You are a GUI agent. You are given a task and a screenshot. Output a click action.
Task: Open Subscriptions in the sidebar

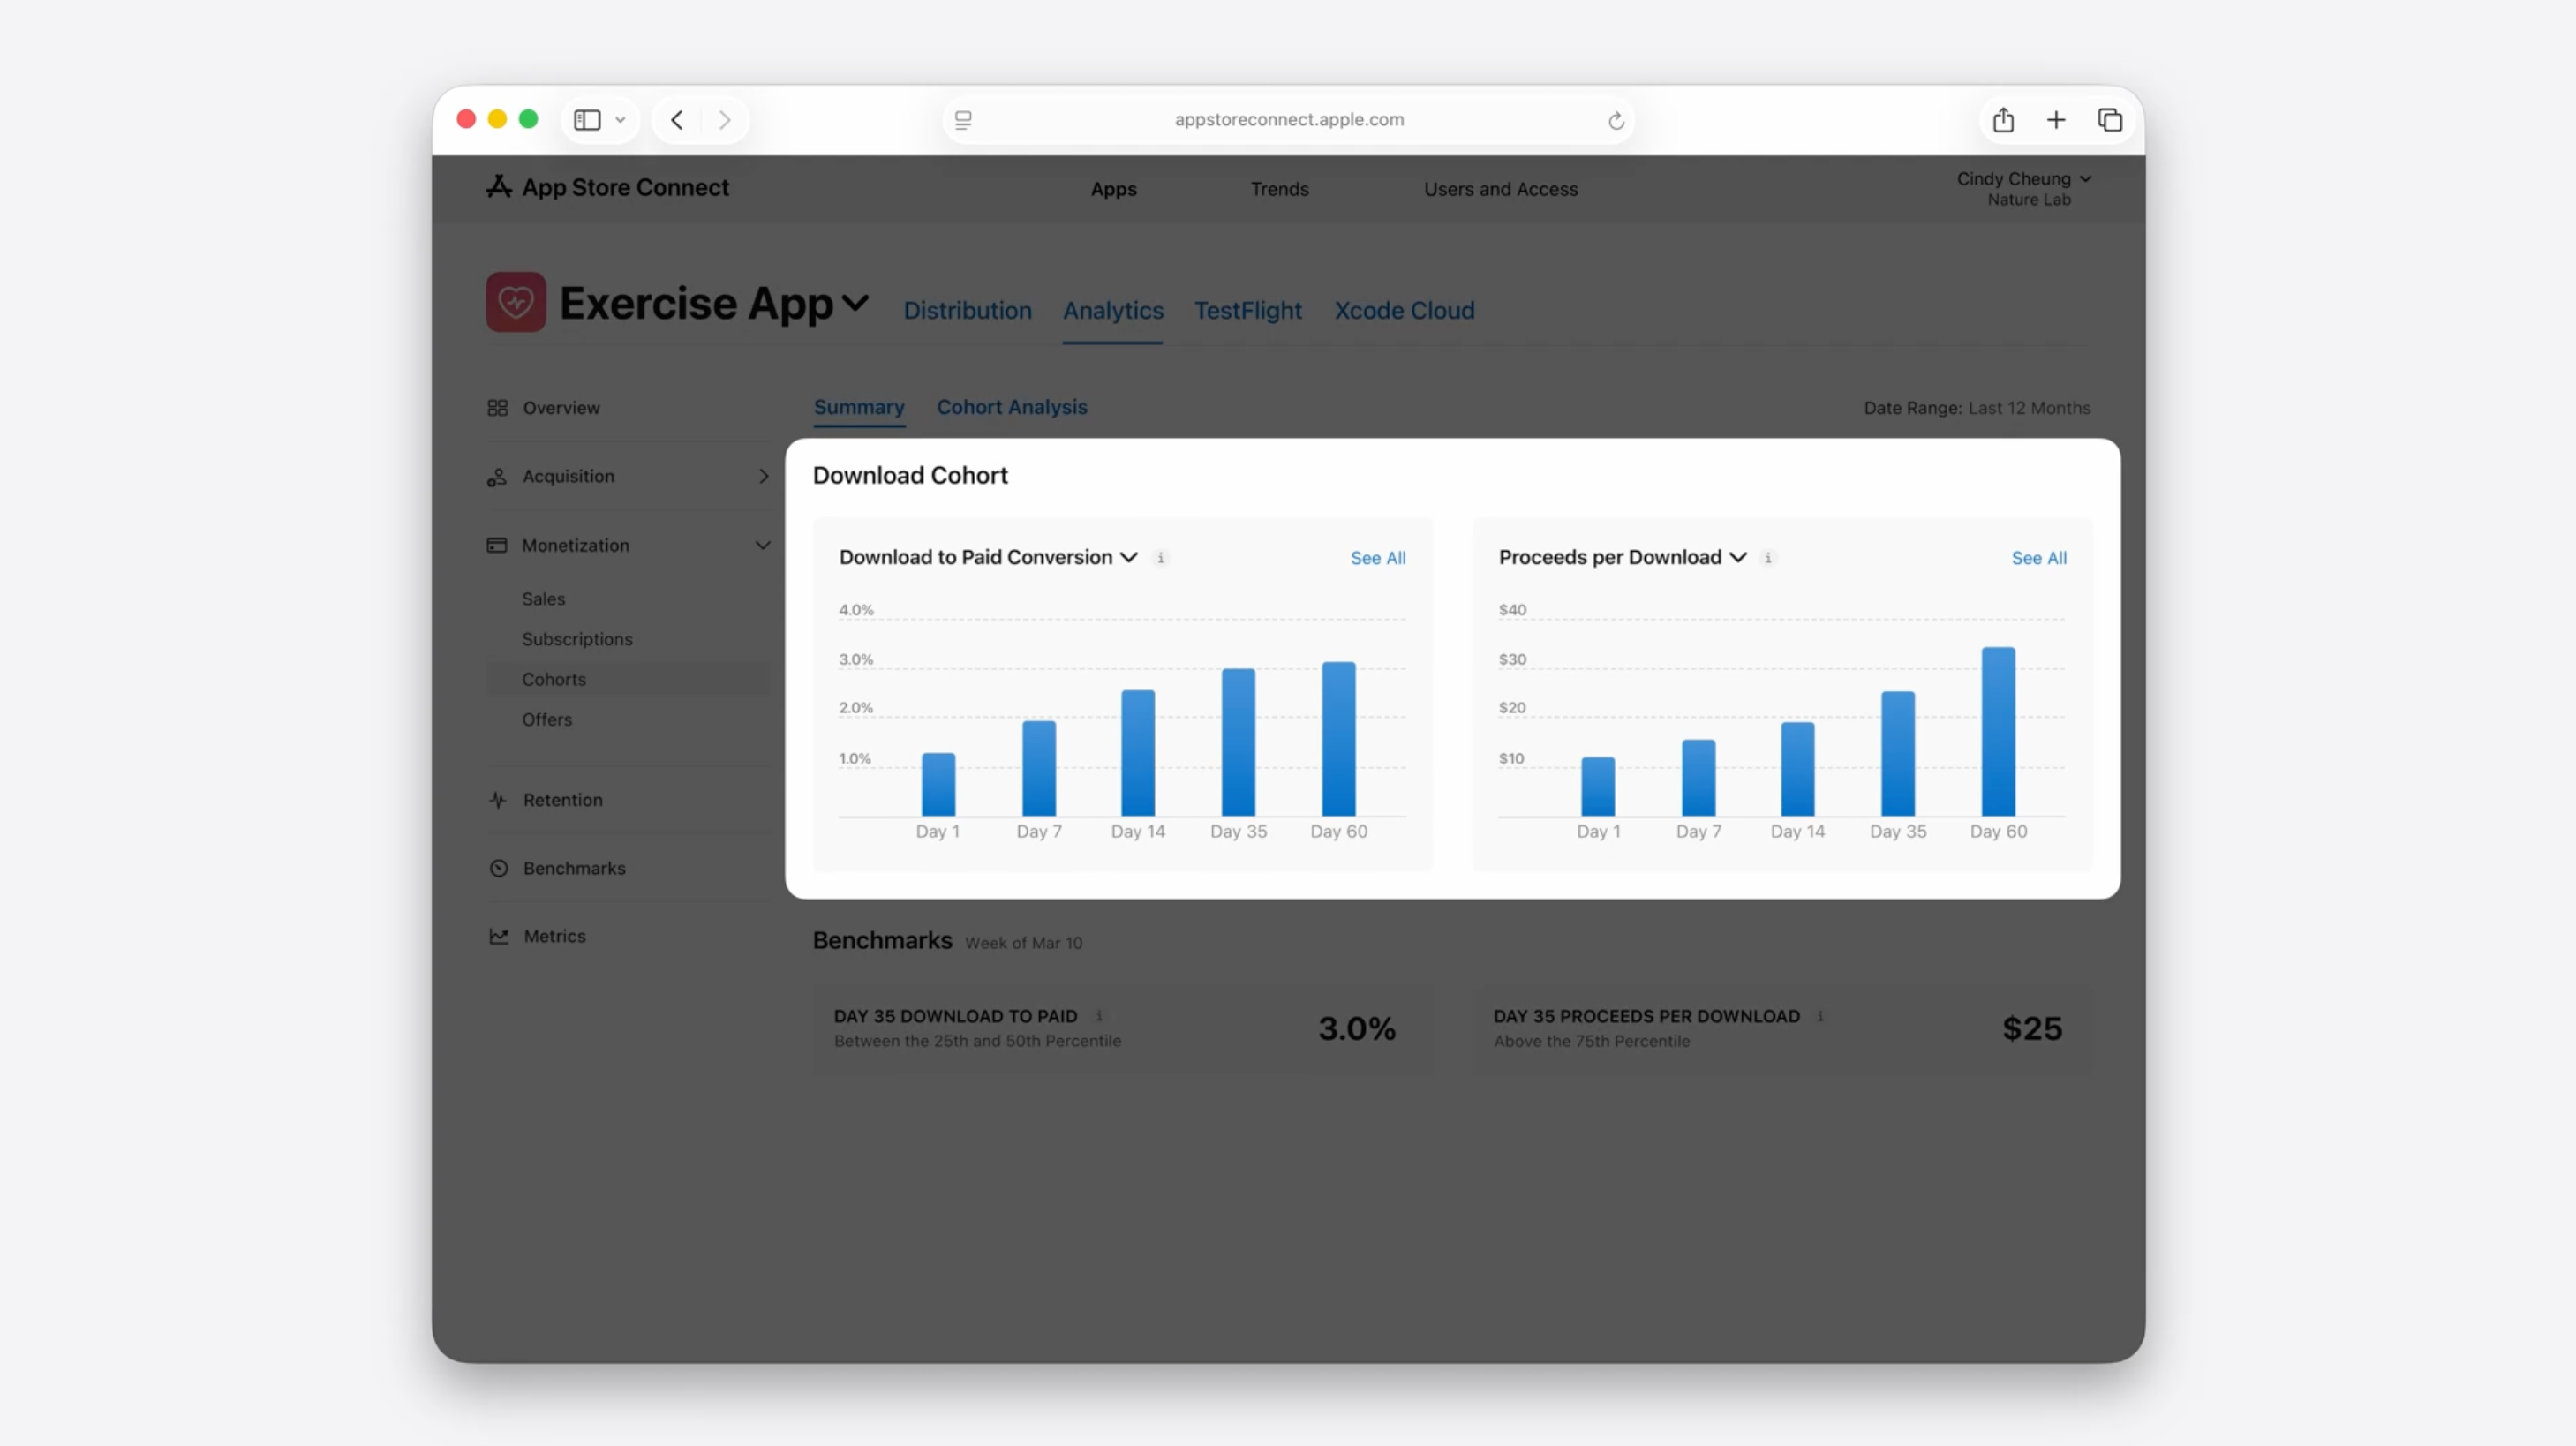576,639
